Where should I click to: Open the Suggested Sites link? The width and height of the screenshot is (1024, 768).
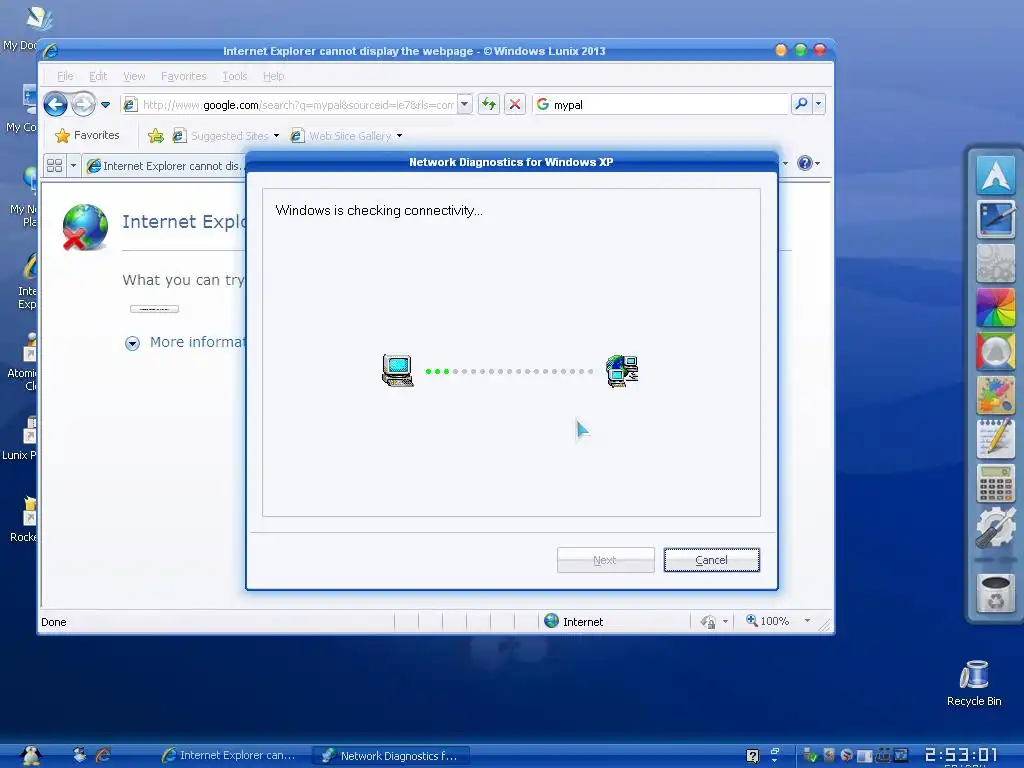pos(221,136)
